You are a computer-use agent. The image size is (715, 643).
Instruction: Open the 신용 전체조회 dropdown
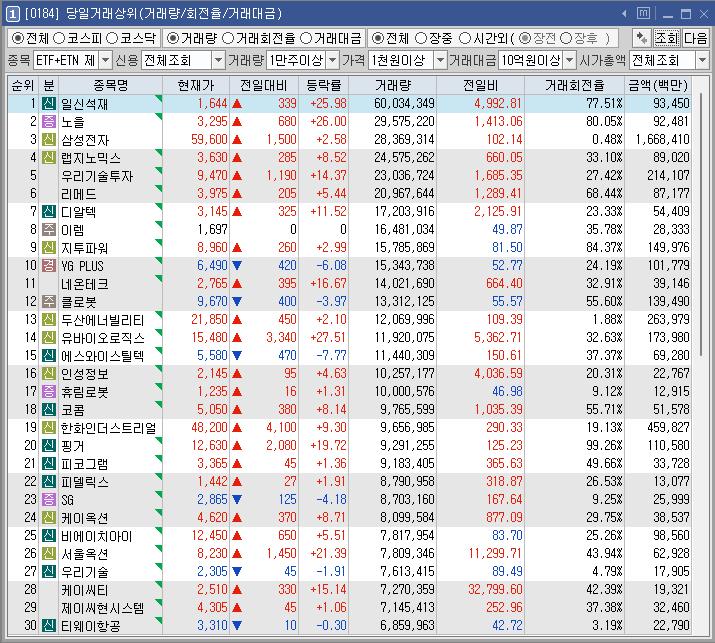click(x=219, y=60)
